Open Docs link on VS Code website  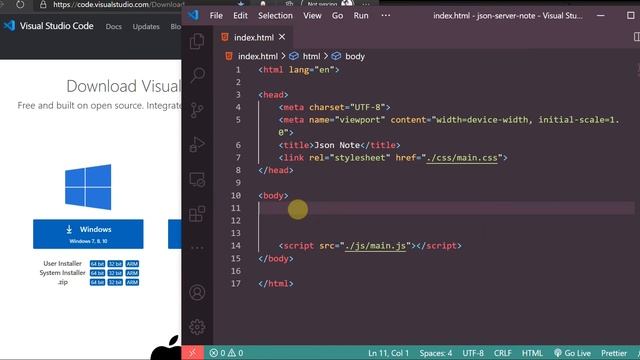[113, 27]
